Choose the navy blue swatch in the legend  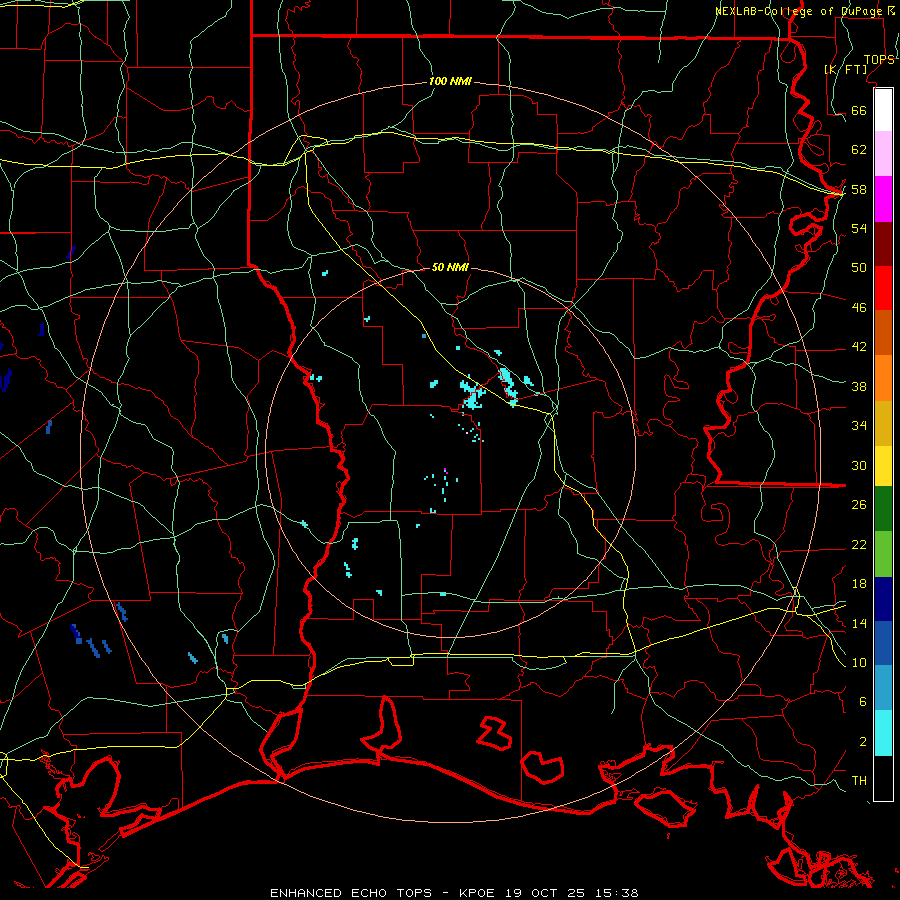(883, 599)
